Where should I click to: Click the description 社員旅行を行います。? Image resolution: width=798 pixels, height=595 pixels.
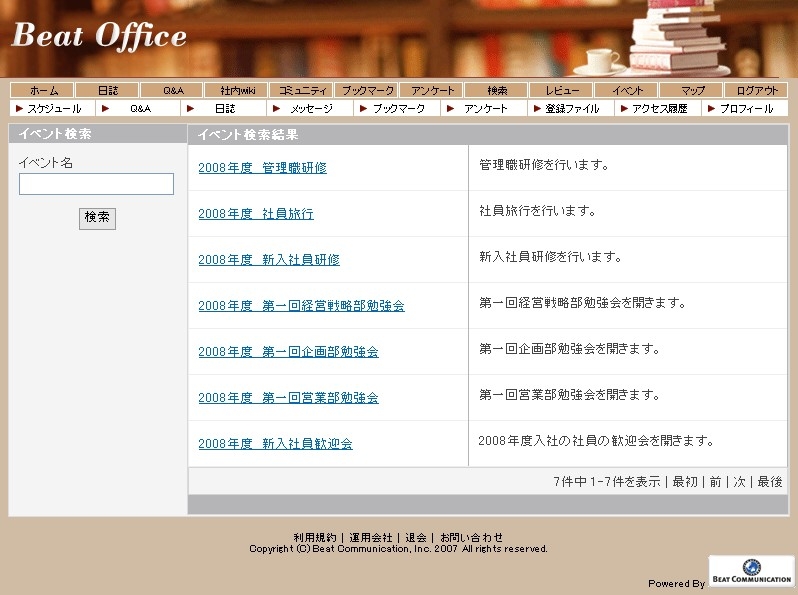click(537, 211)
